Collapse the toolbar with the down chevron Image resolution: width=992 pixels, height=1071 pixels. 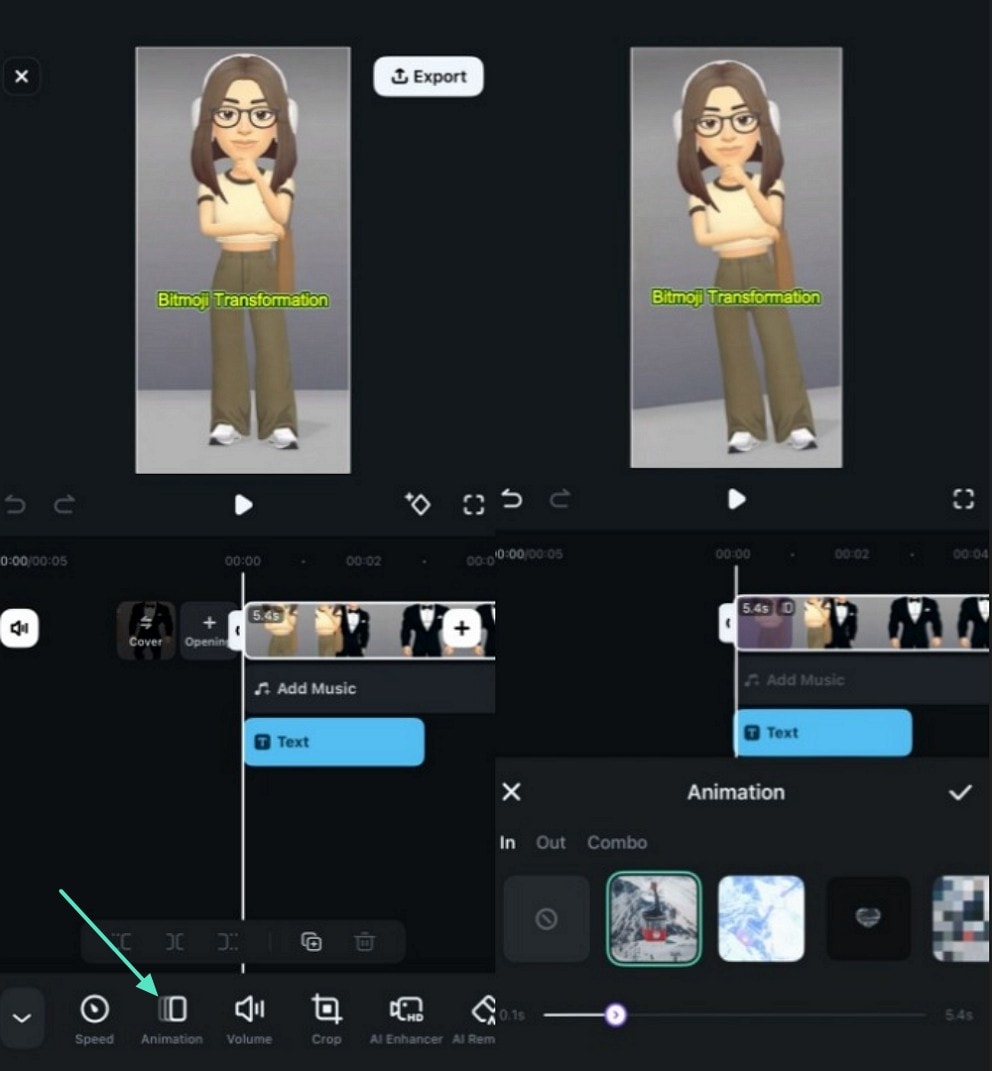coord(22,1017)
